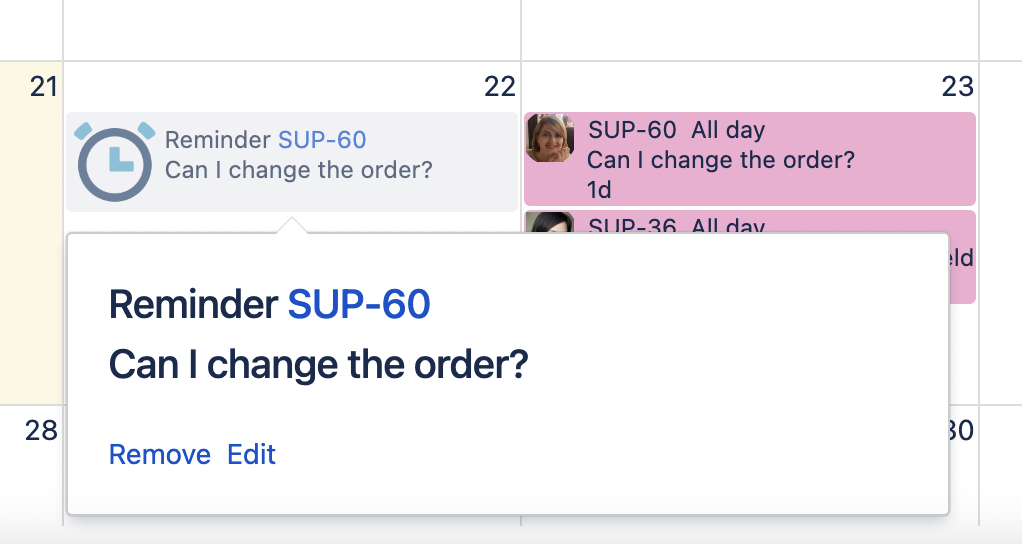
Task: Edit the SUP-60 reminder
Action: (x=252, y=455)
